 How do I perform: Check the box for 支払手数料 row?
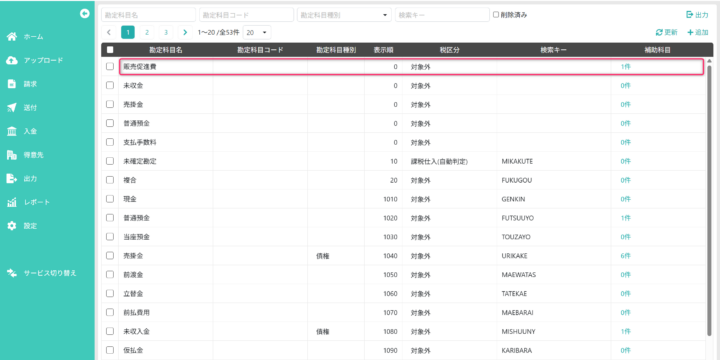click(x=110, y=142)
